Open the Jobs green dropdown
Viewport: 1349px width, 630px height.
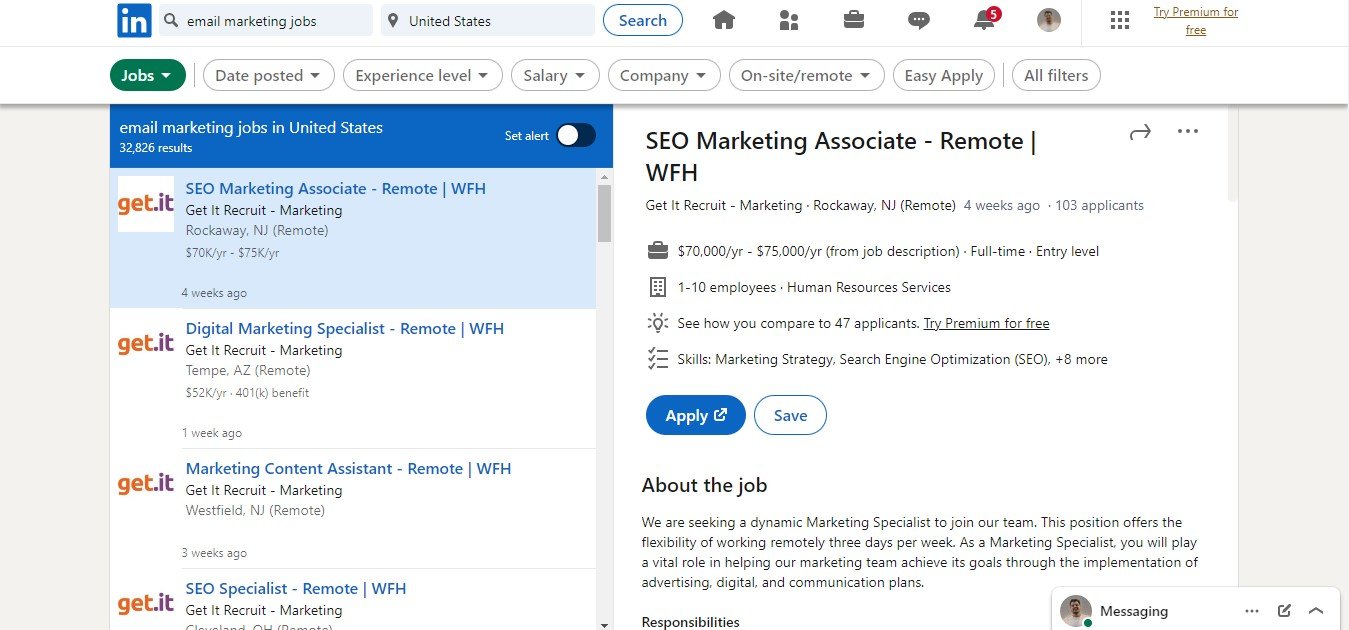click(x=147, y=75)
